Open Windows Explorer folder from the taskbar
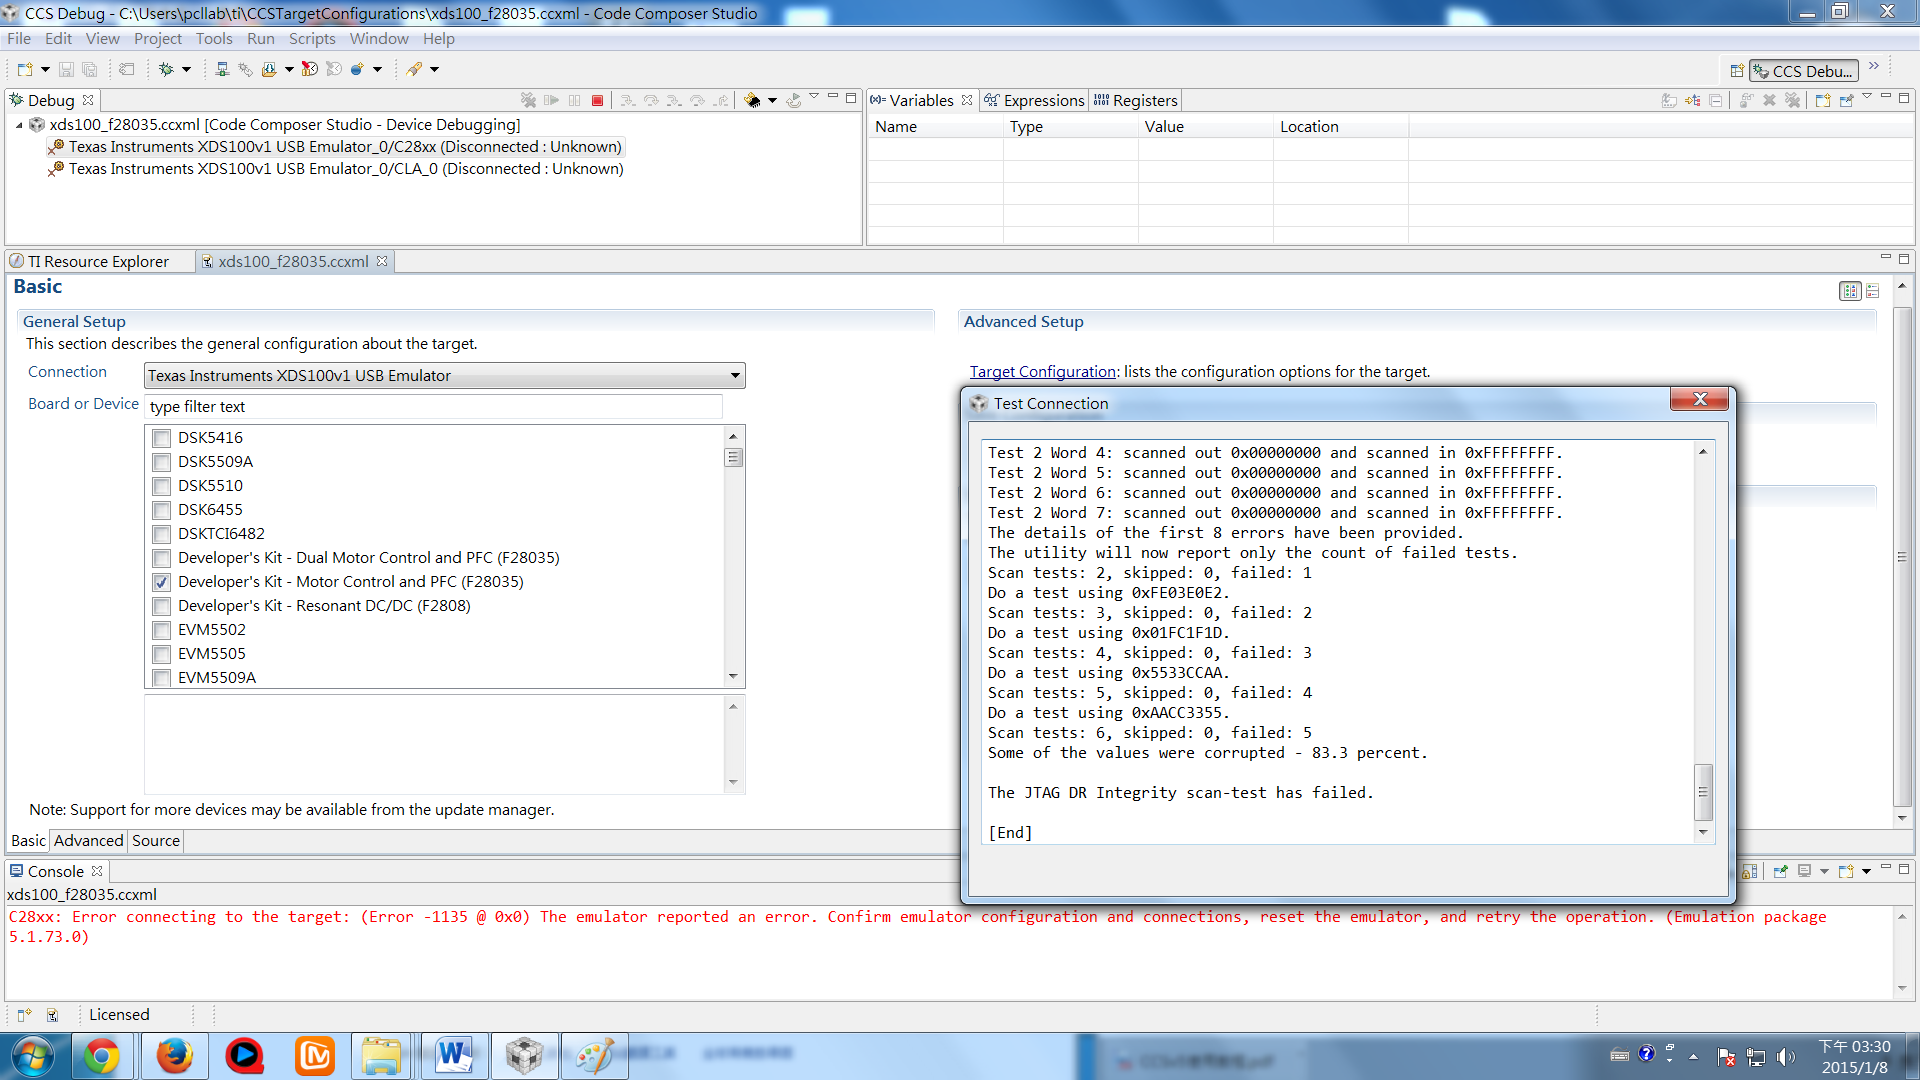The image size is (1920, 1080). tap(381, 1056)
